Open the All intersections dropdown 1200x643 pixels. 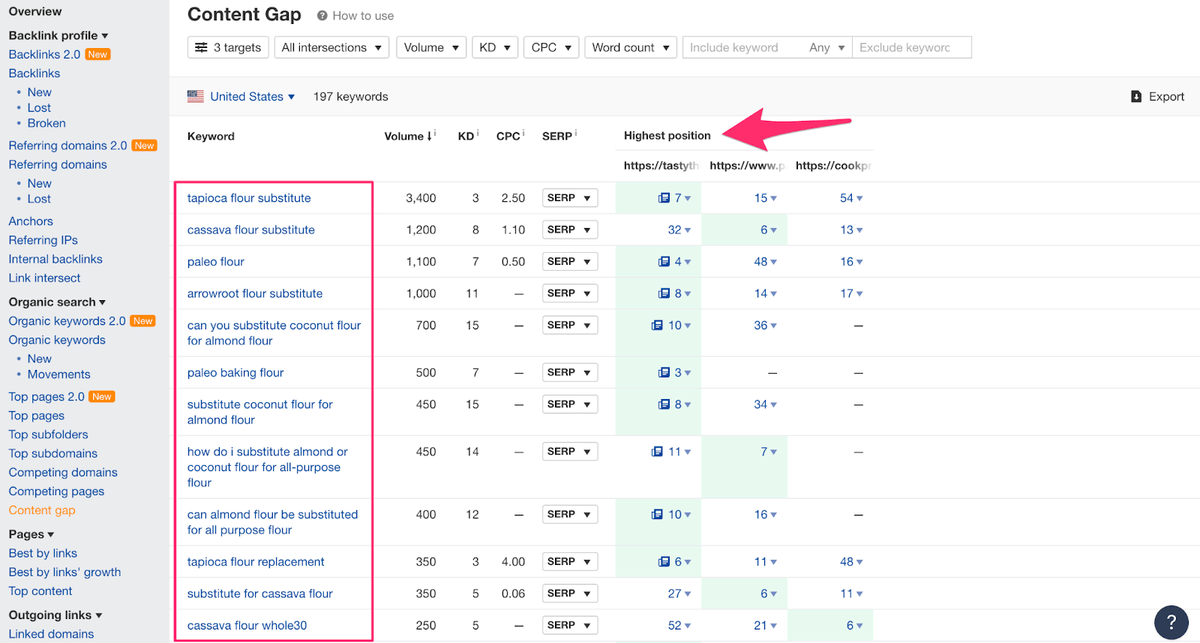pos(332,47)
